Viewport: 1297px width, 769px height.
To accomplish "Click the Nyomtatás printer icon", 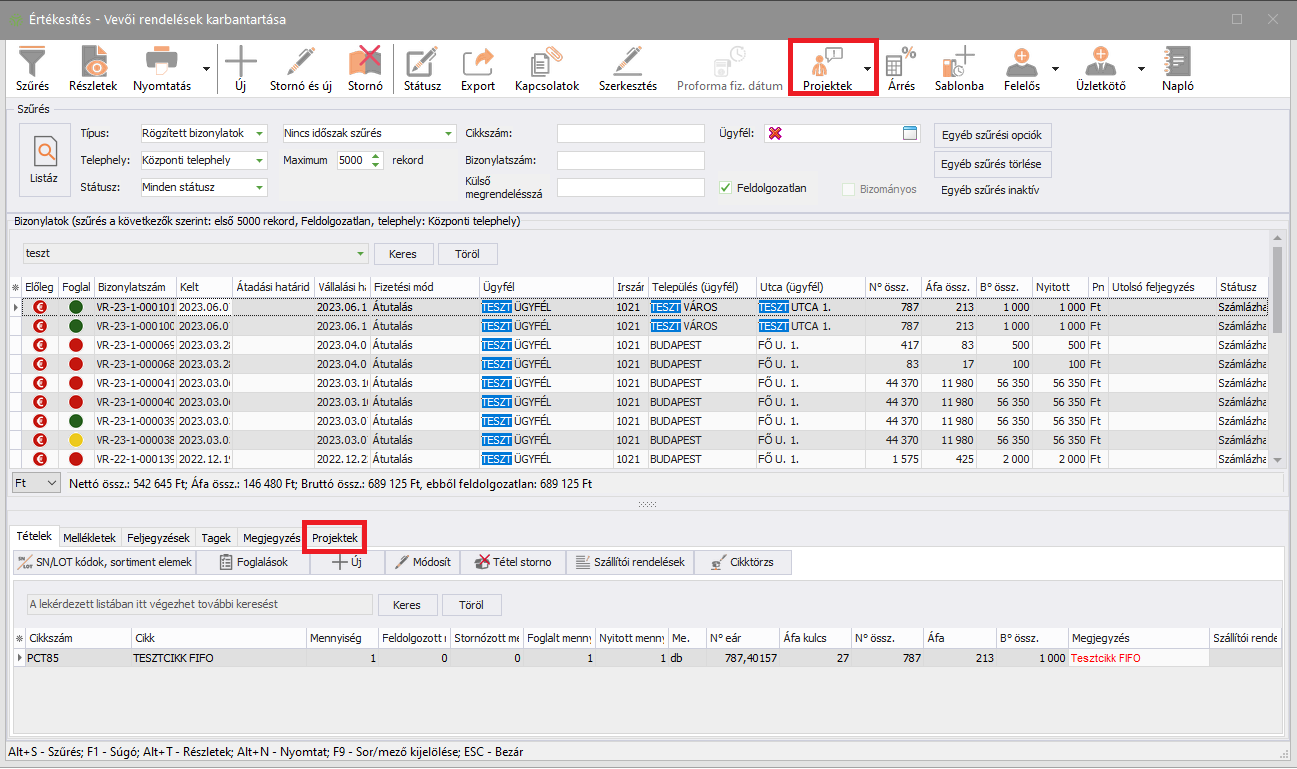I will point(162,62).
